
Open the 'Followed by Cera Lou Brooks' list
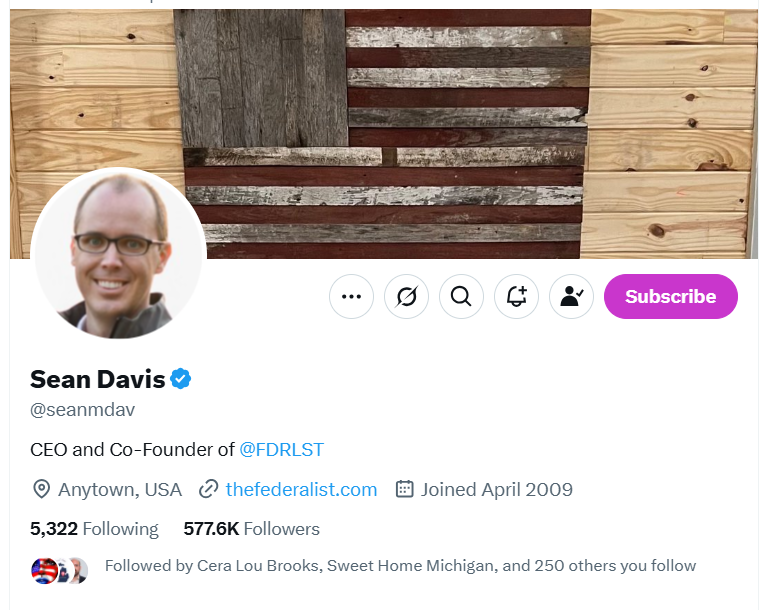(x=400, y=566)
